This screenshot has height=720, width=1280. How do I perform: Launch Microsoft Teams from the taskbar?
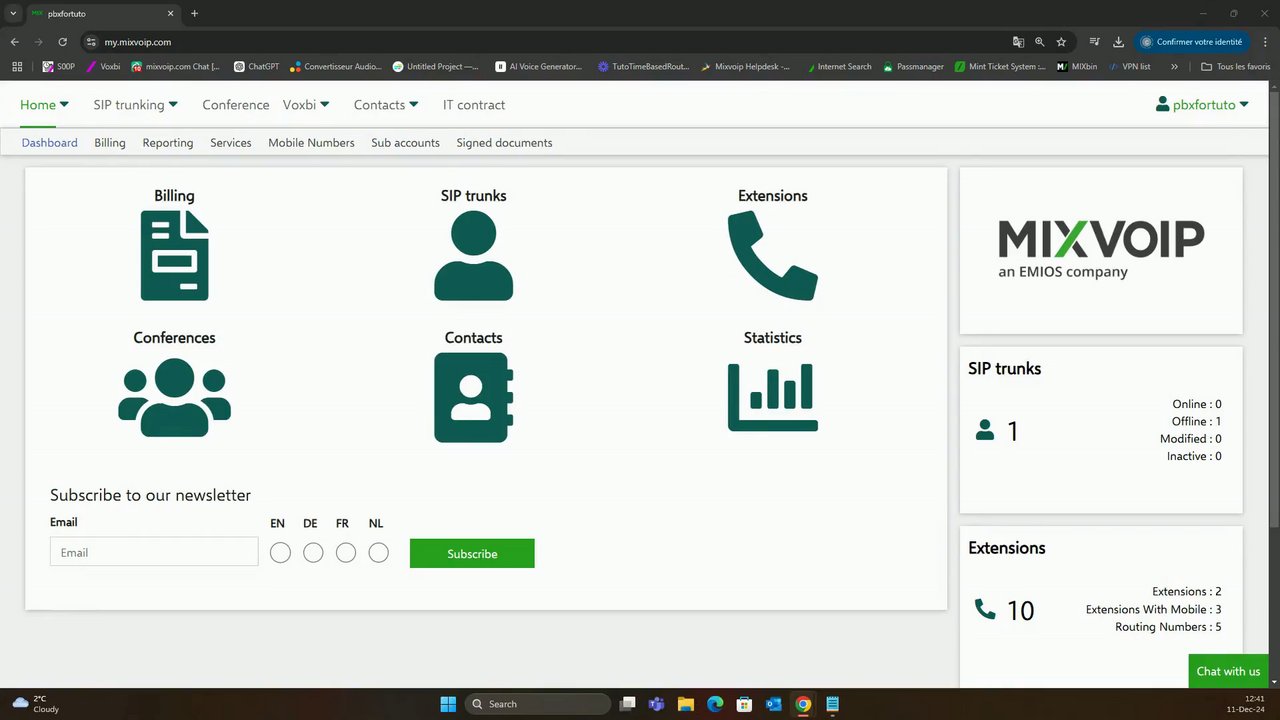(x=657, y=704)
